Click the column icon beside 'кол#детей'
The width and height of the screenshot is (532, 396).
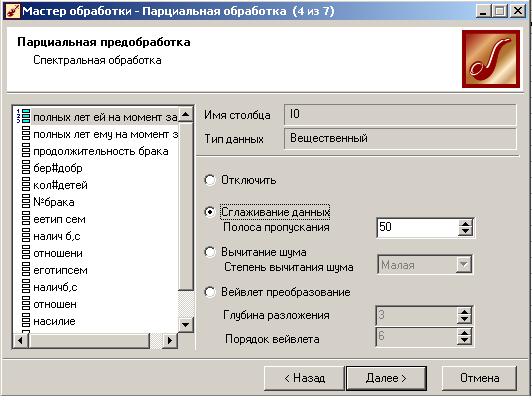[26, 185]
